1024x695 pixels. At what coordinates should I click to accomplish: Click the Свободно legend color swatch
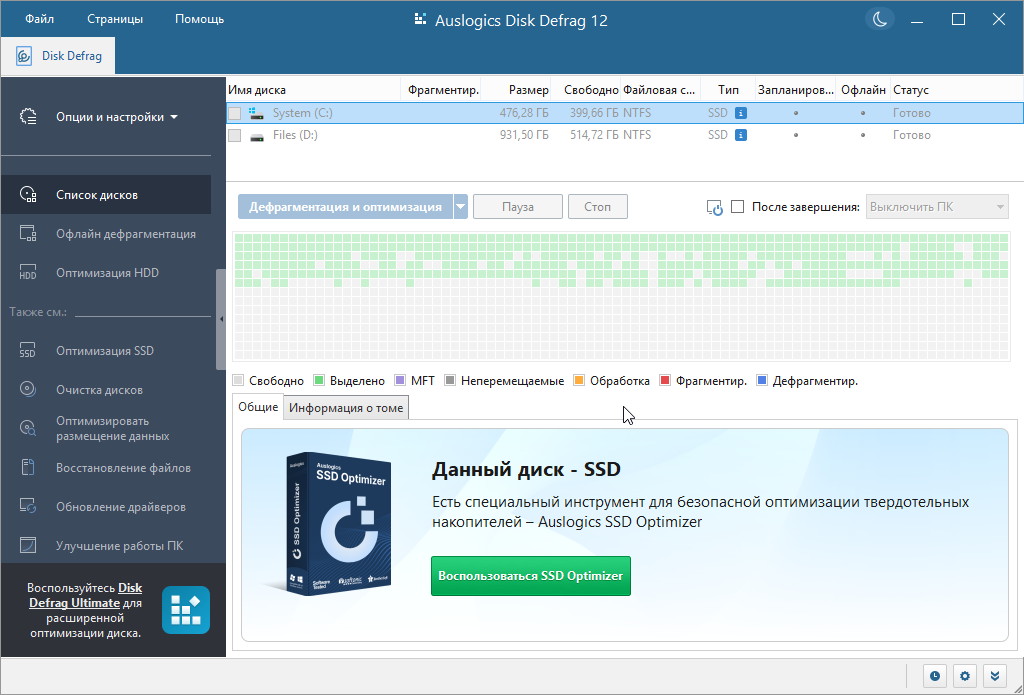click(x=238, y=381)
